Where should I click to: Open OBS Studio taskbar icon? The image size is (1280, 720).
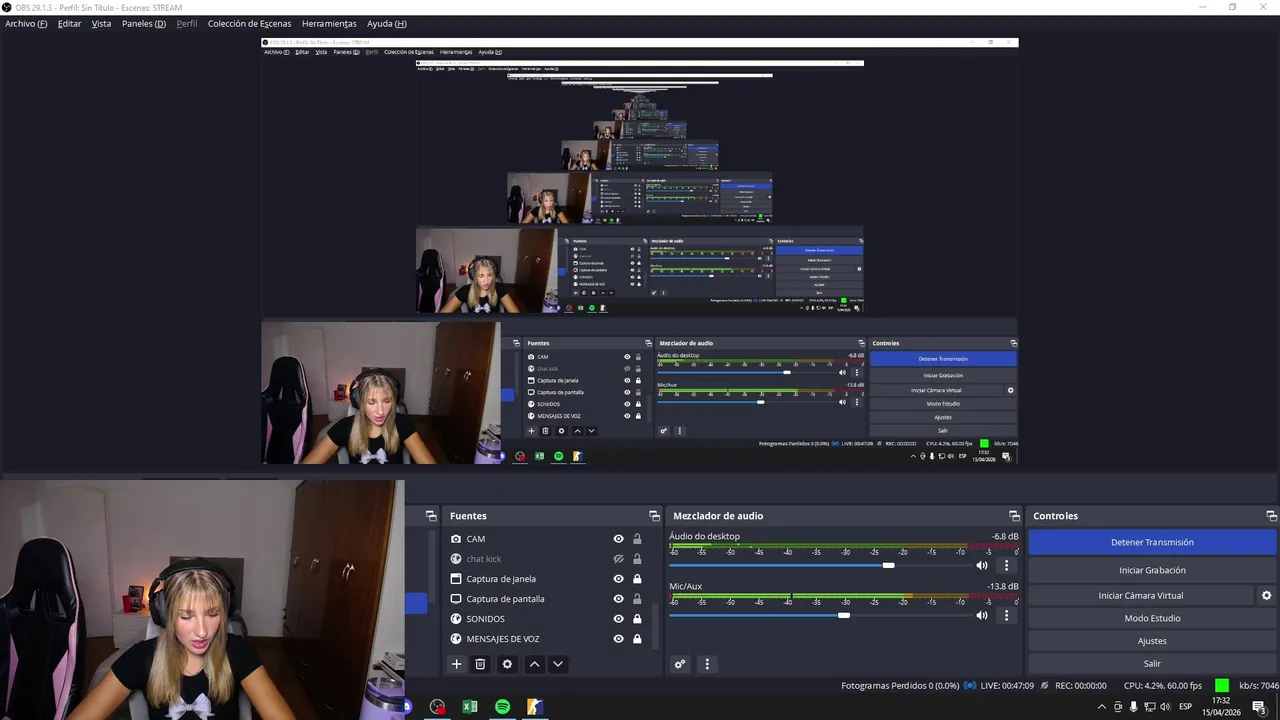click(437, 707)
